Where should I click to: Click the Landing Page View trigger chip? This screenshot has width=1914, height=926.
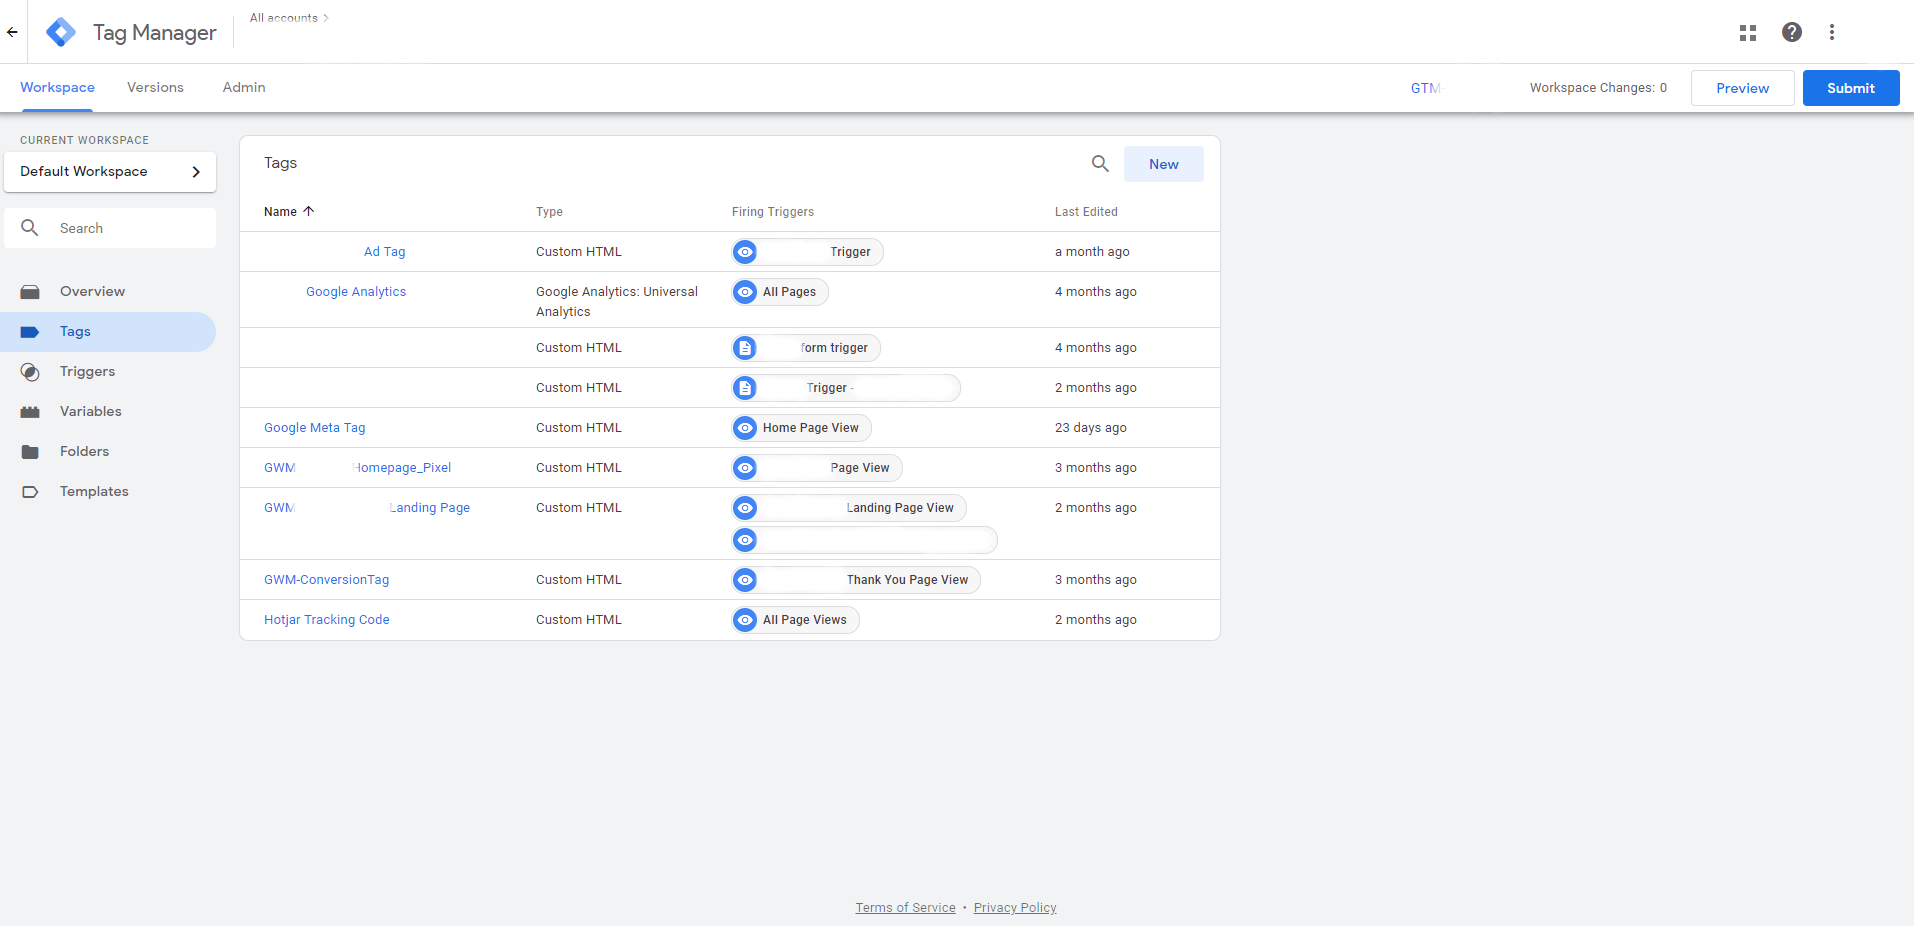849,508
